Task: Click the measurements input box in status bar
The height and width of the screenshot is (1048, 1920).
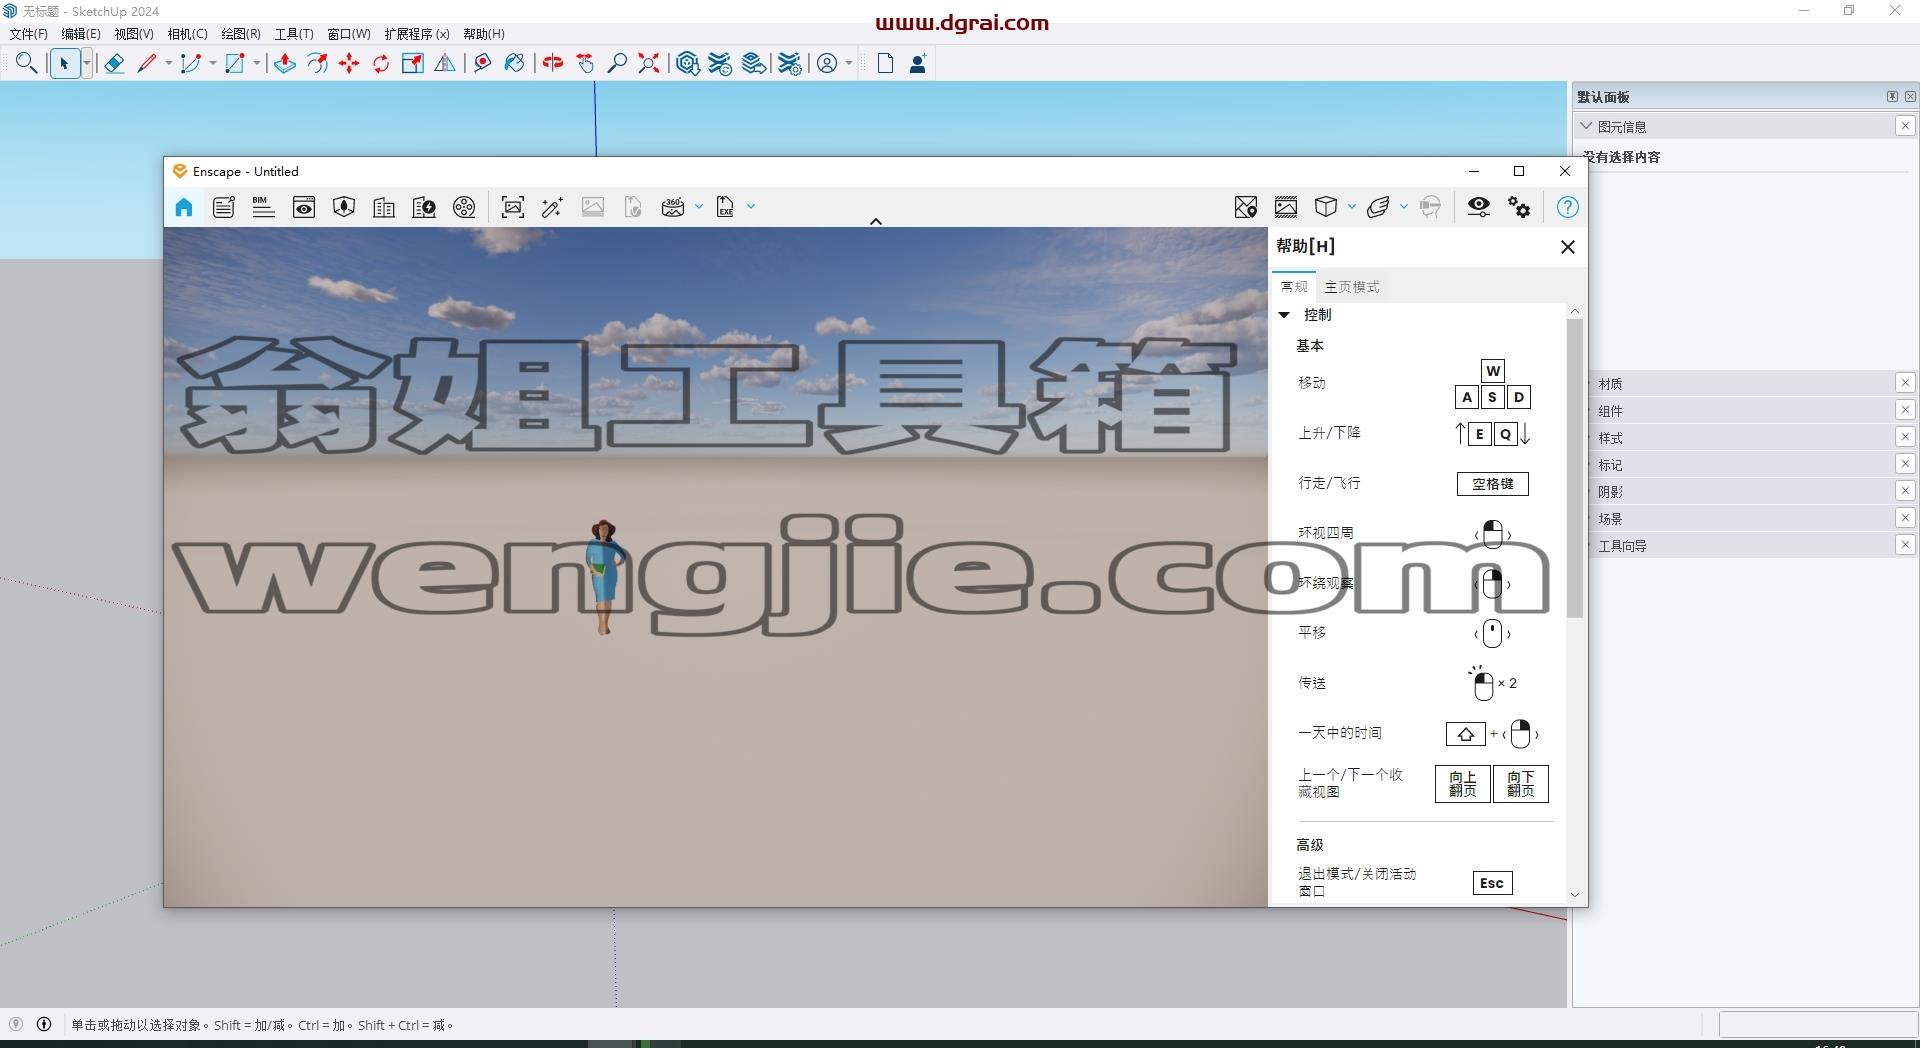Action: click(1817, 1024)
